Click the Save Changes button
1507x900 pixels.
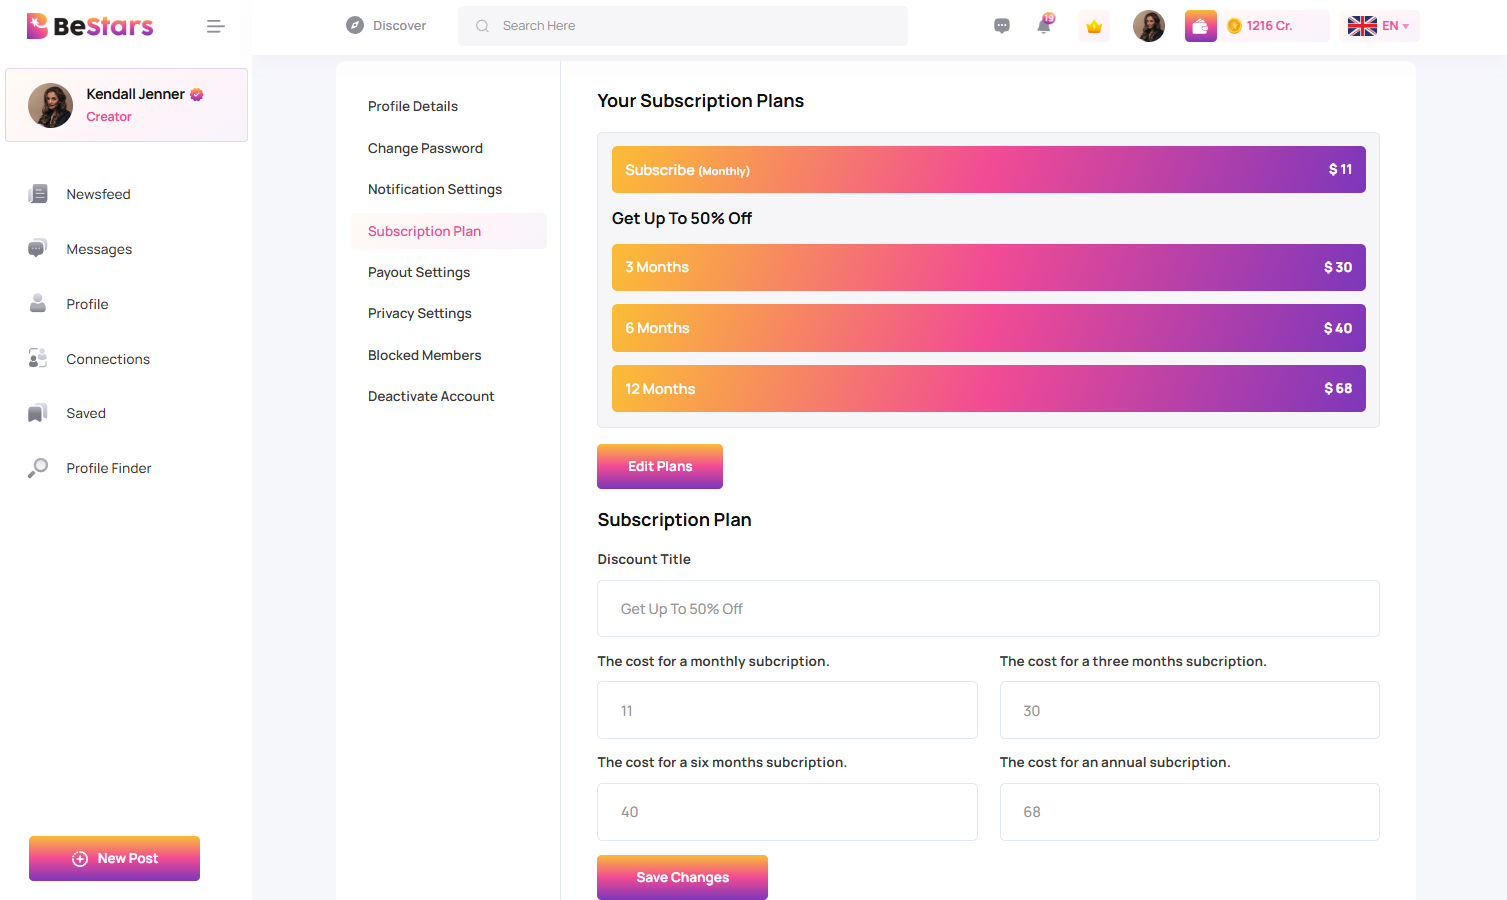[682, 877]
